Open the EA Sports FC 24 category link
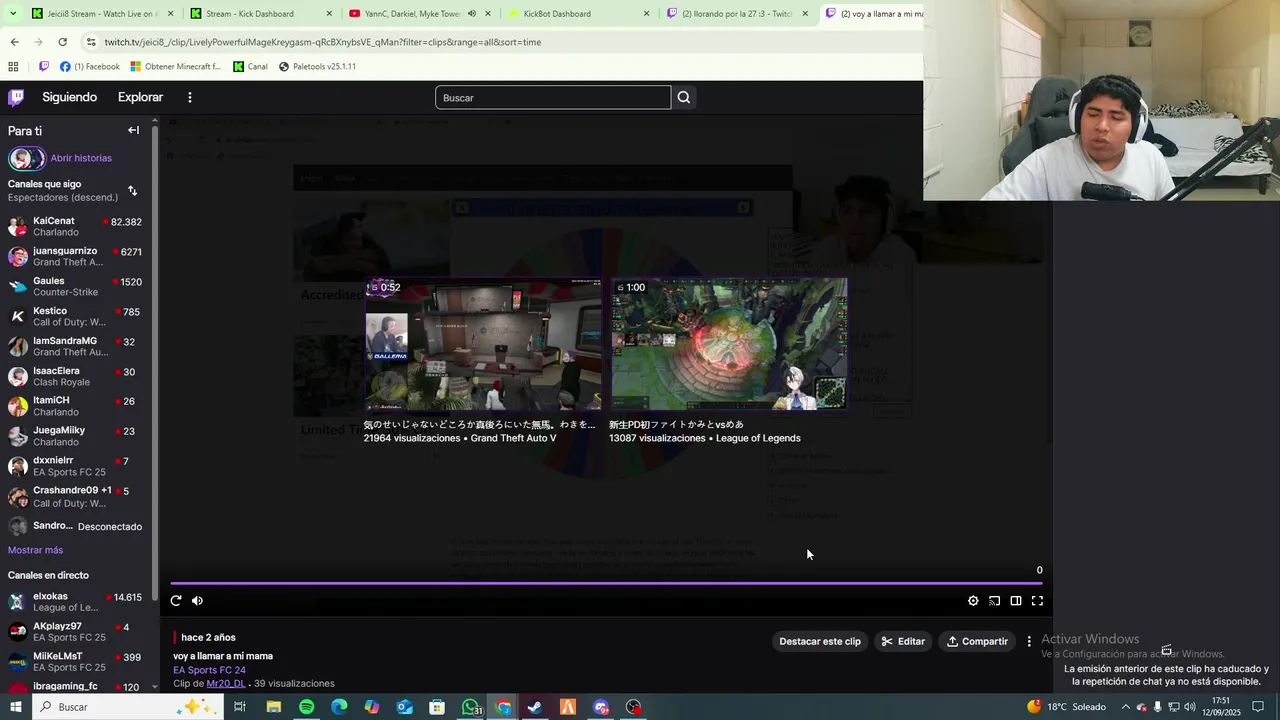 (209, 670)
